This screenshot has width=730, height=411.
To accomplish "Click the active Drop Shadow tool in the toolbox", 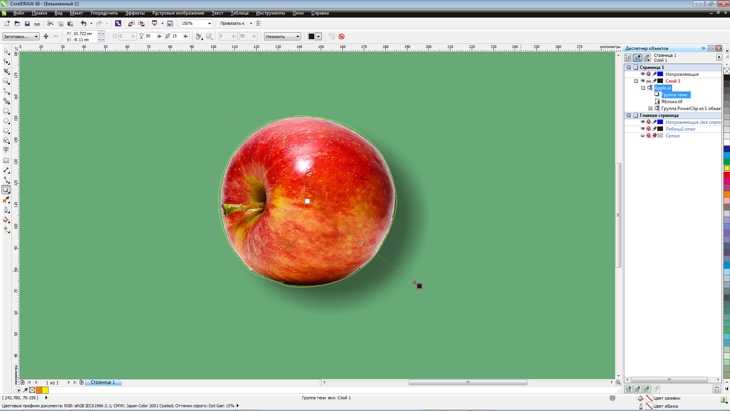I will click(x=6, y=190).
